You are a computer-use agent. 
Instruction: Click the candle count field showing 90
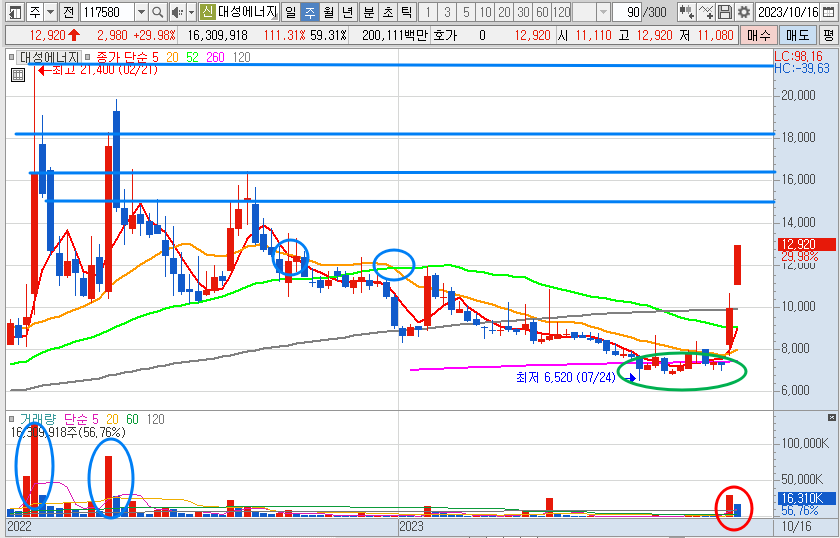[627, 11]
